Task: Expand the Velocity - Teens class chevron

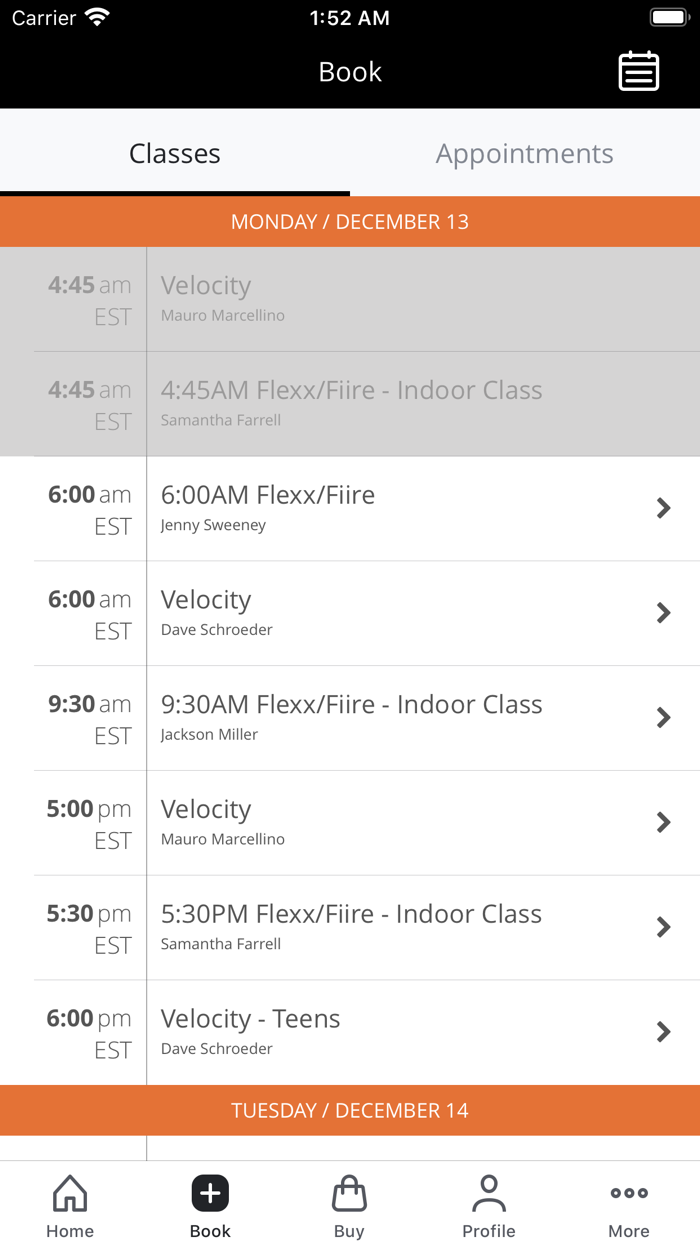Action: (x=663, y=1032)
